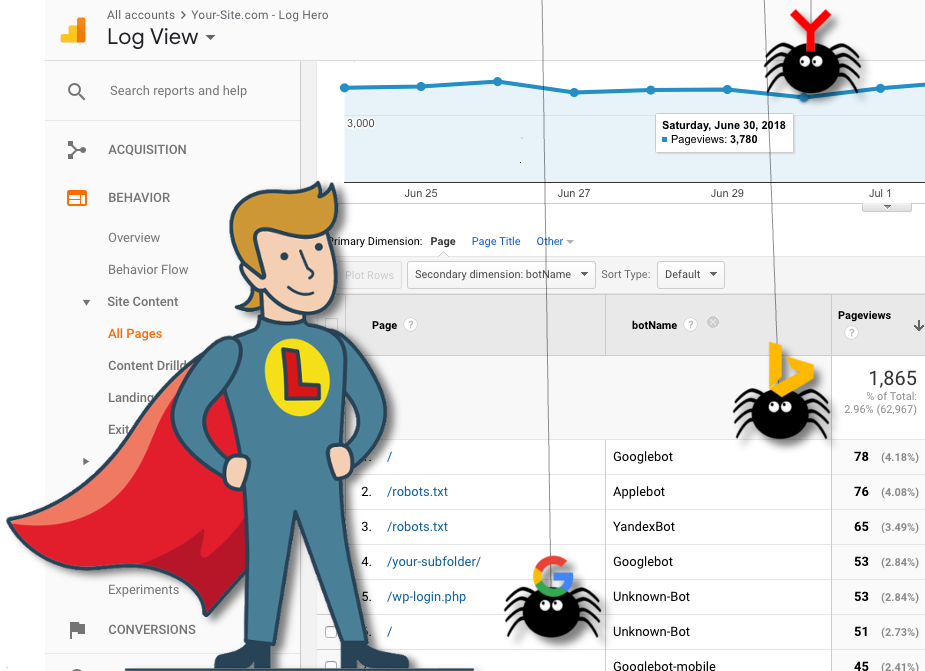Open the Experiments report
The image size is (925, 671).
click(143, 590)
